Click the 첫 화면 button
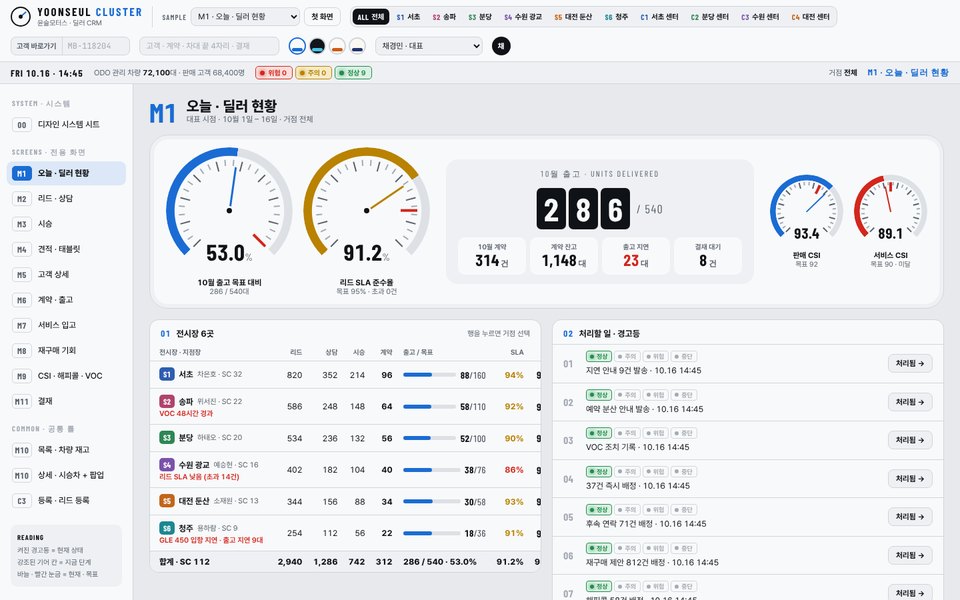 coord(322,17)
